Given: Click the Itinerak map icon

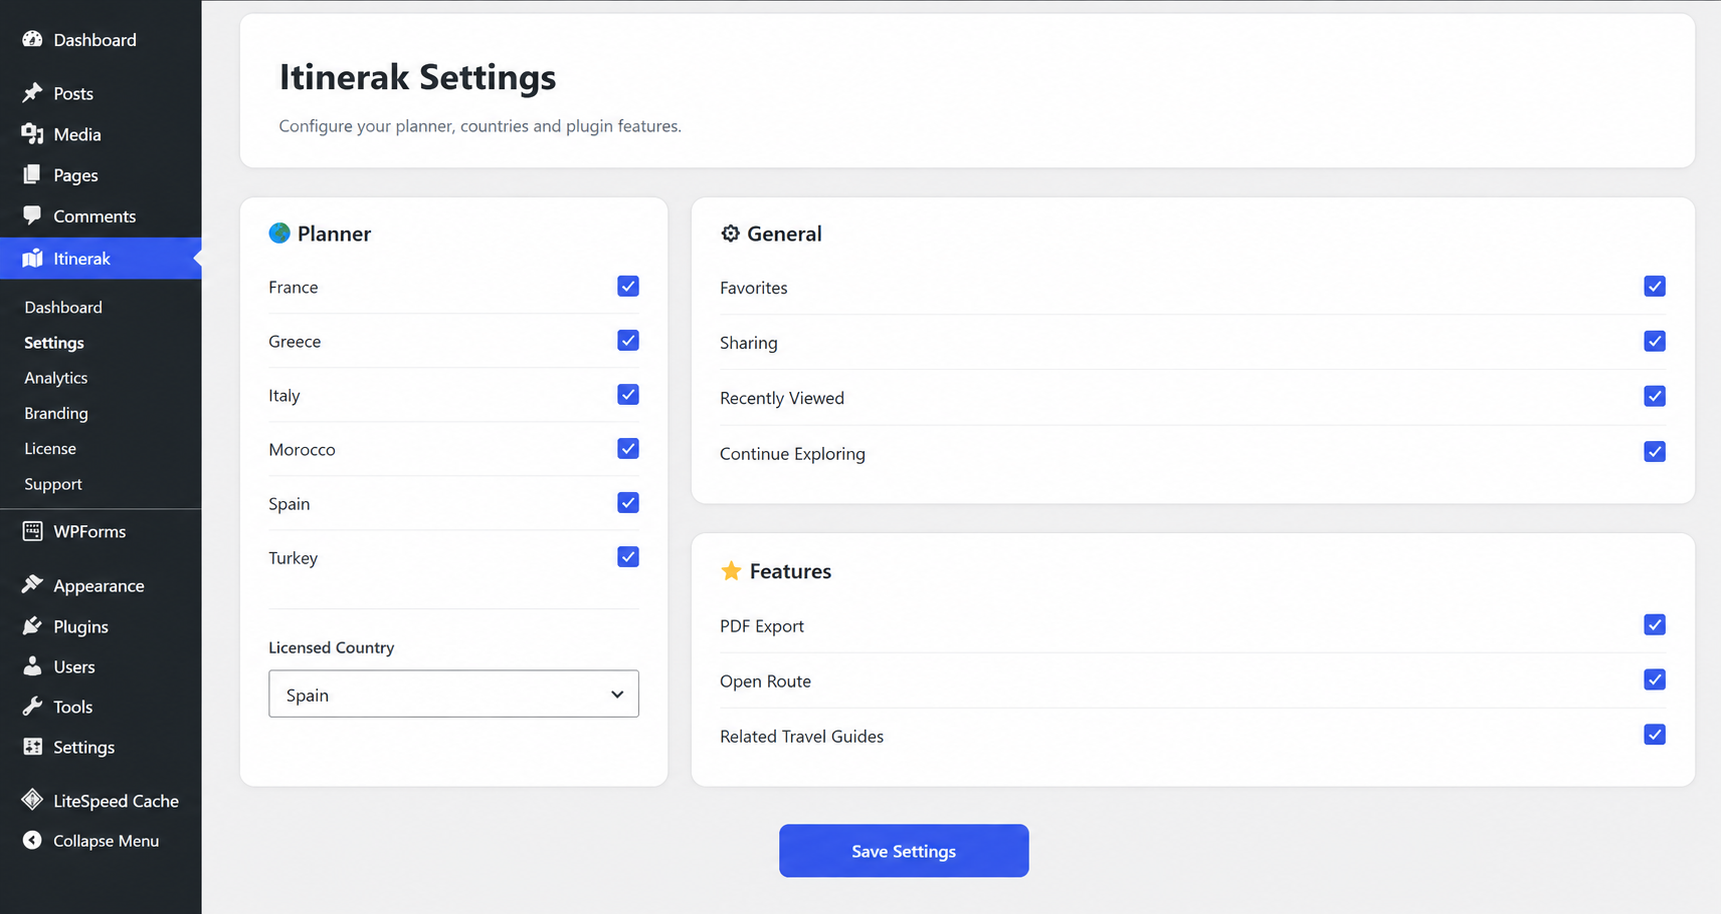Looking at the screenshot, I should pos(32,258).
